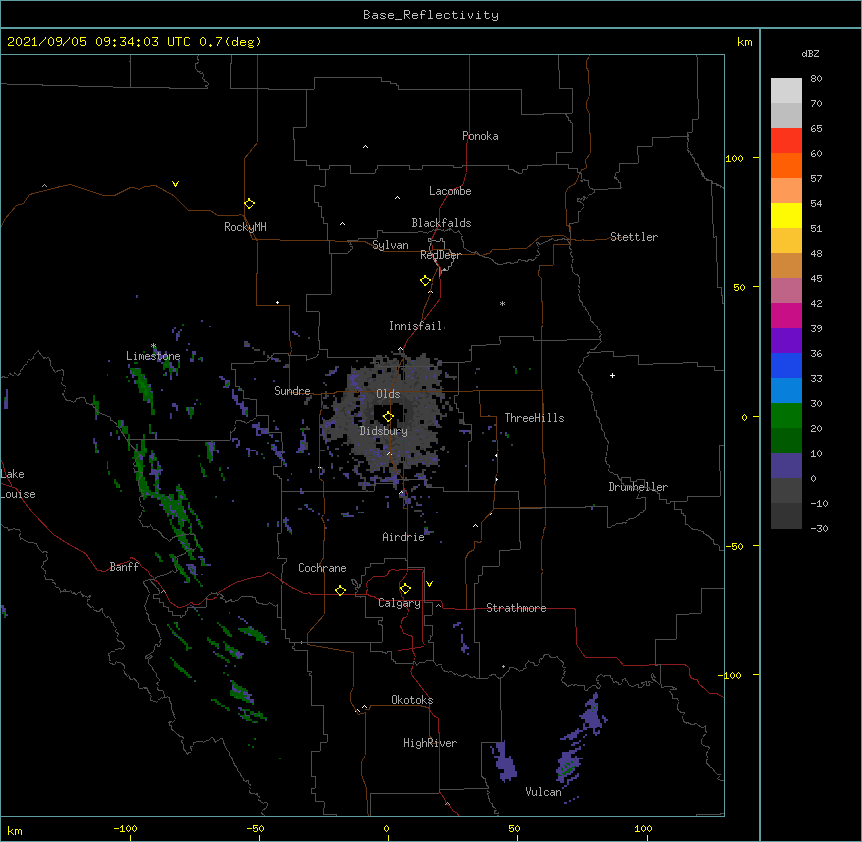This screenshot has height=842, width=862.
Task: Select the magenta 42 dBZ legend swatch
Action: [x=786, y=315]
